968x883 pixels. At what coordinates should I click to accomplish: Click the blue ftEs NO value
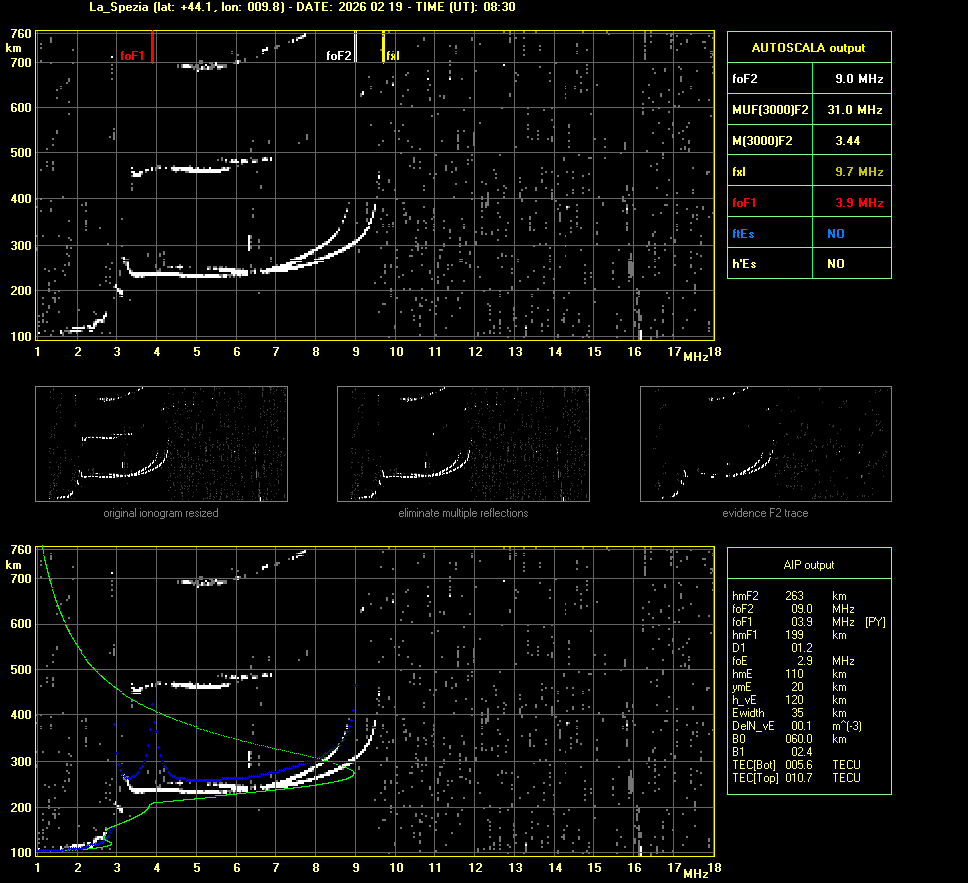click(835, 234)
